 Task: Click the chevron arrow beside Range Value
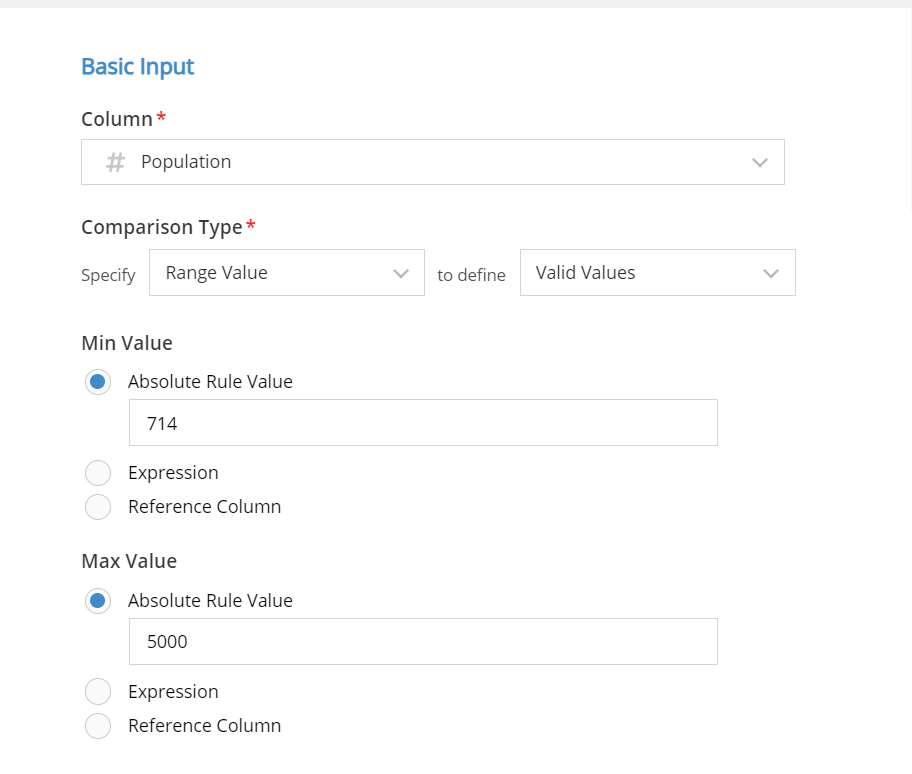click(401, 274)
